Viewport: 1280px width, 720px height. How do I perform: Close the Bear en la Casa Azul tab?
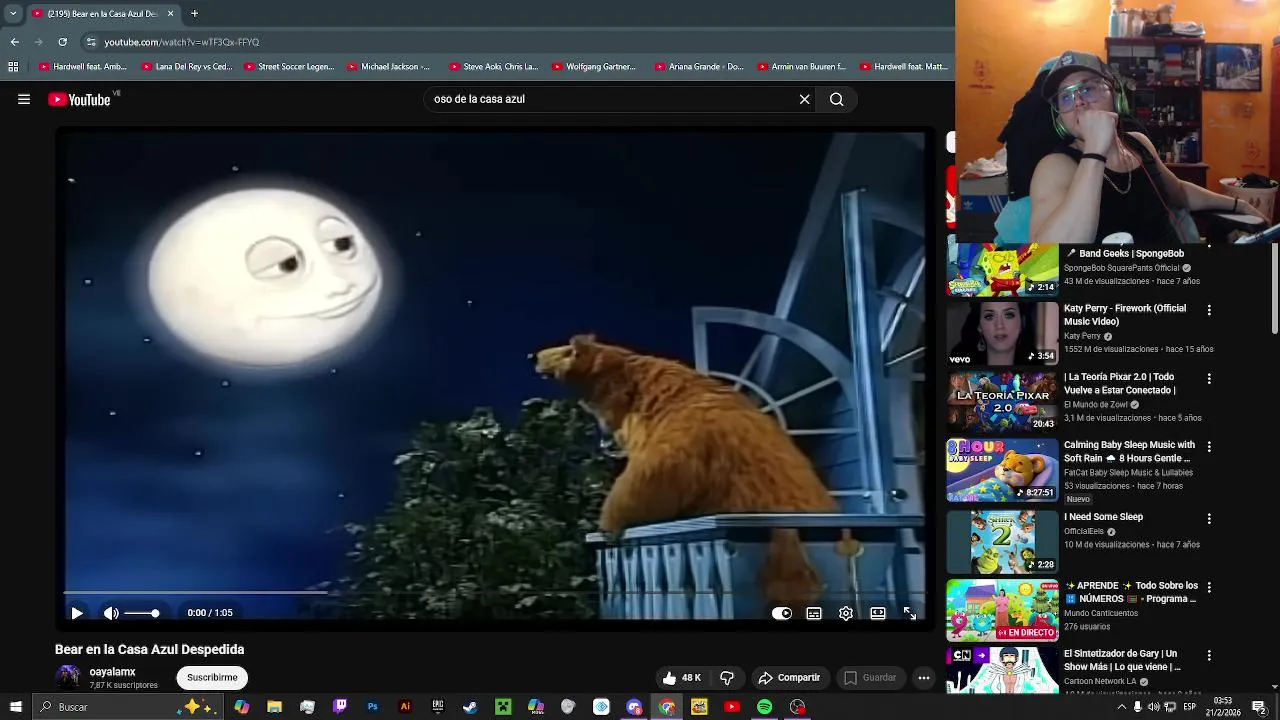coord(170,13)
